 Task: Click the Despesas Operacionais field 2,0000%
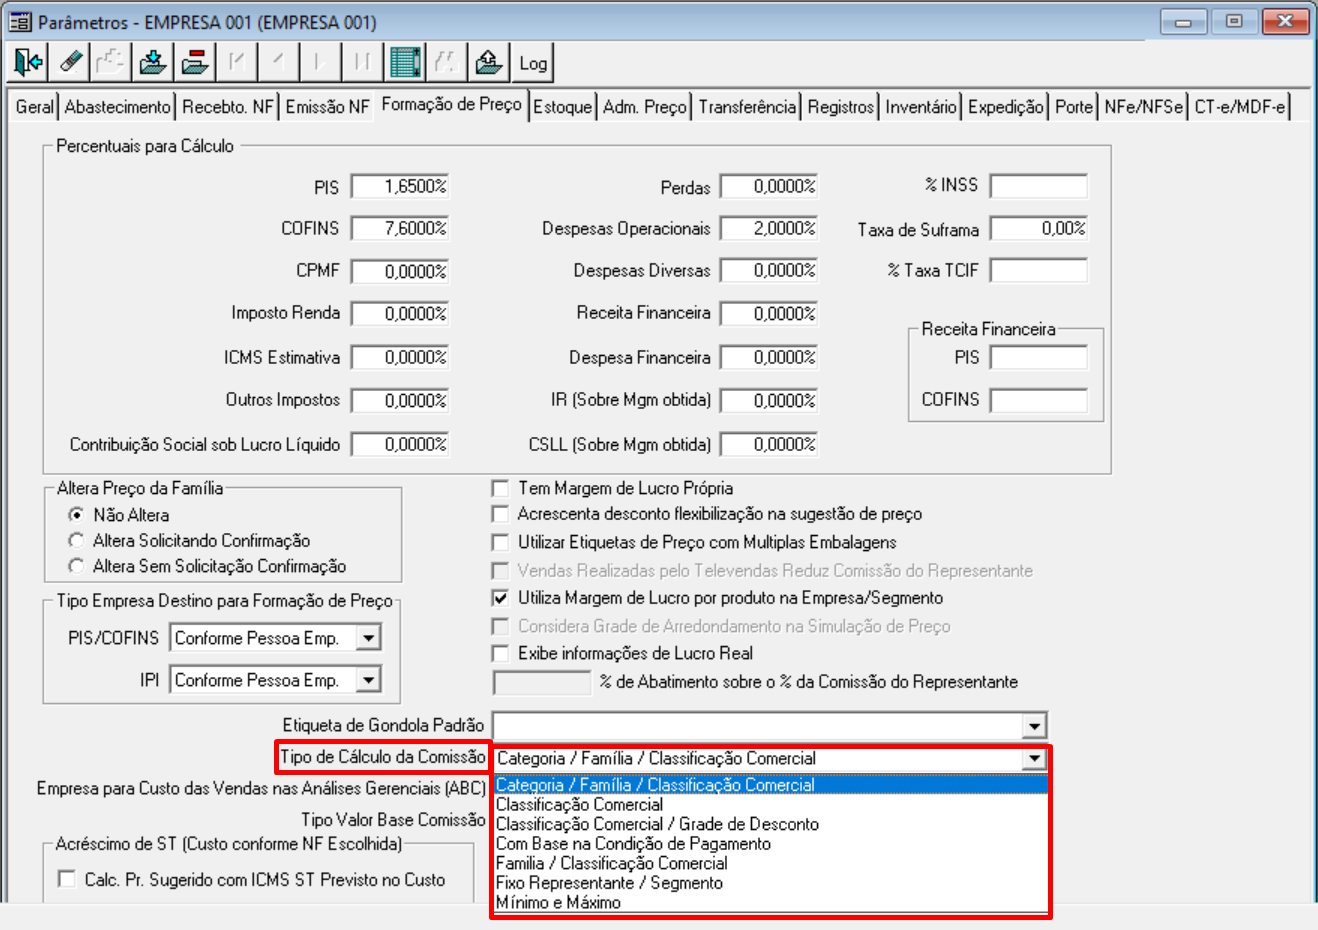point(769,228)
